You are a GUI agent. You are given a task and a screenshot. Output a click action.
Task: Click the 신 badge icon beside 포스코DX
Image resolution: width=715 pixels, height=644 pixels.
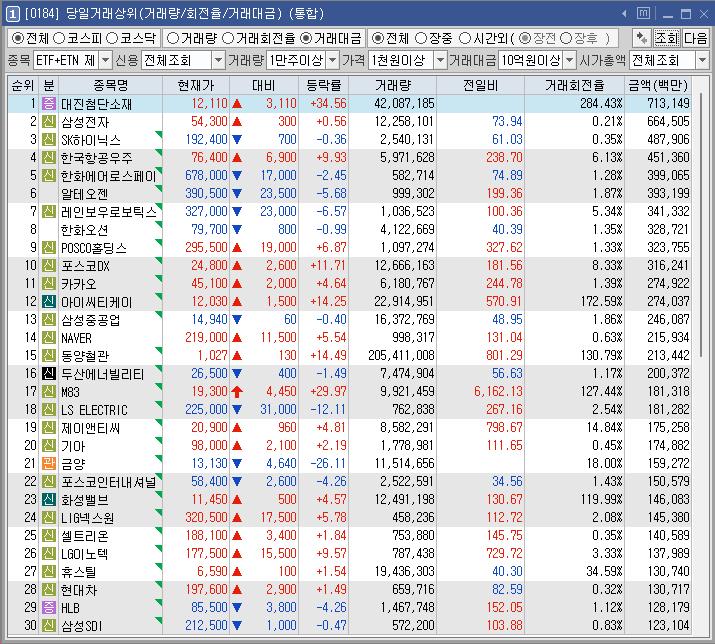pos(49,265)
